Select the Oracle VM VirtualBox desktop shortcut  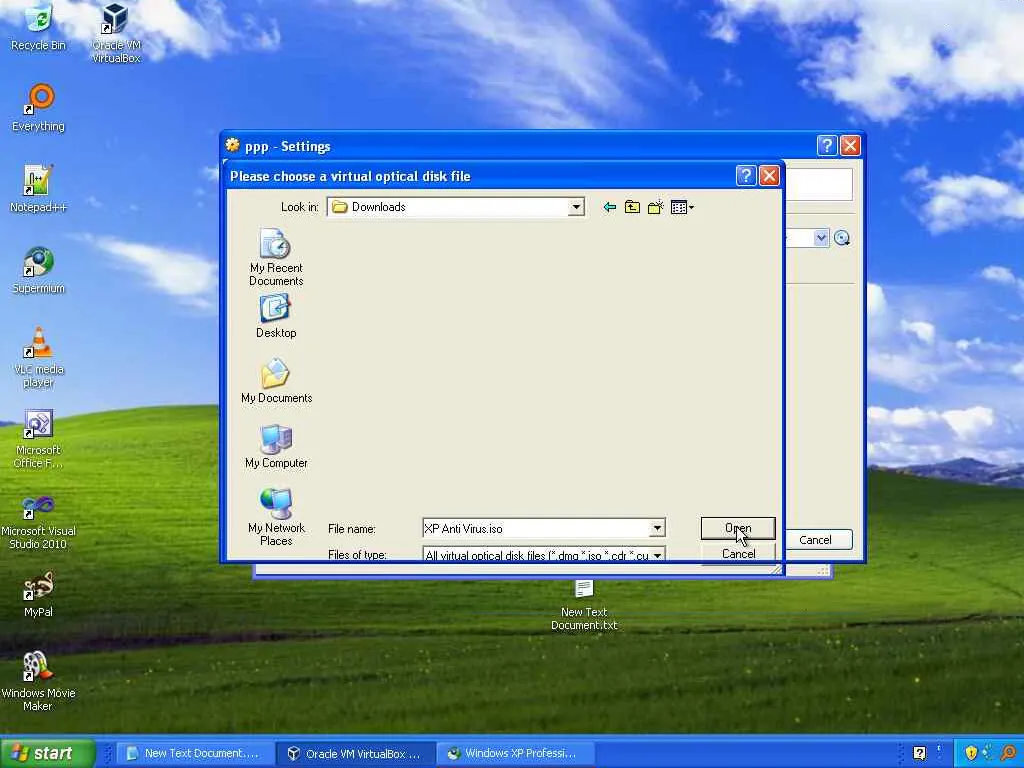pyautogui.click(x=116, y=33)
